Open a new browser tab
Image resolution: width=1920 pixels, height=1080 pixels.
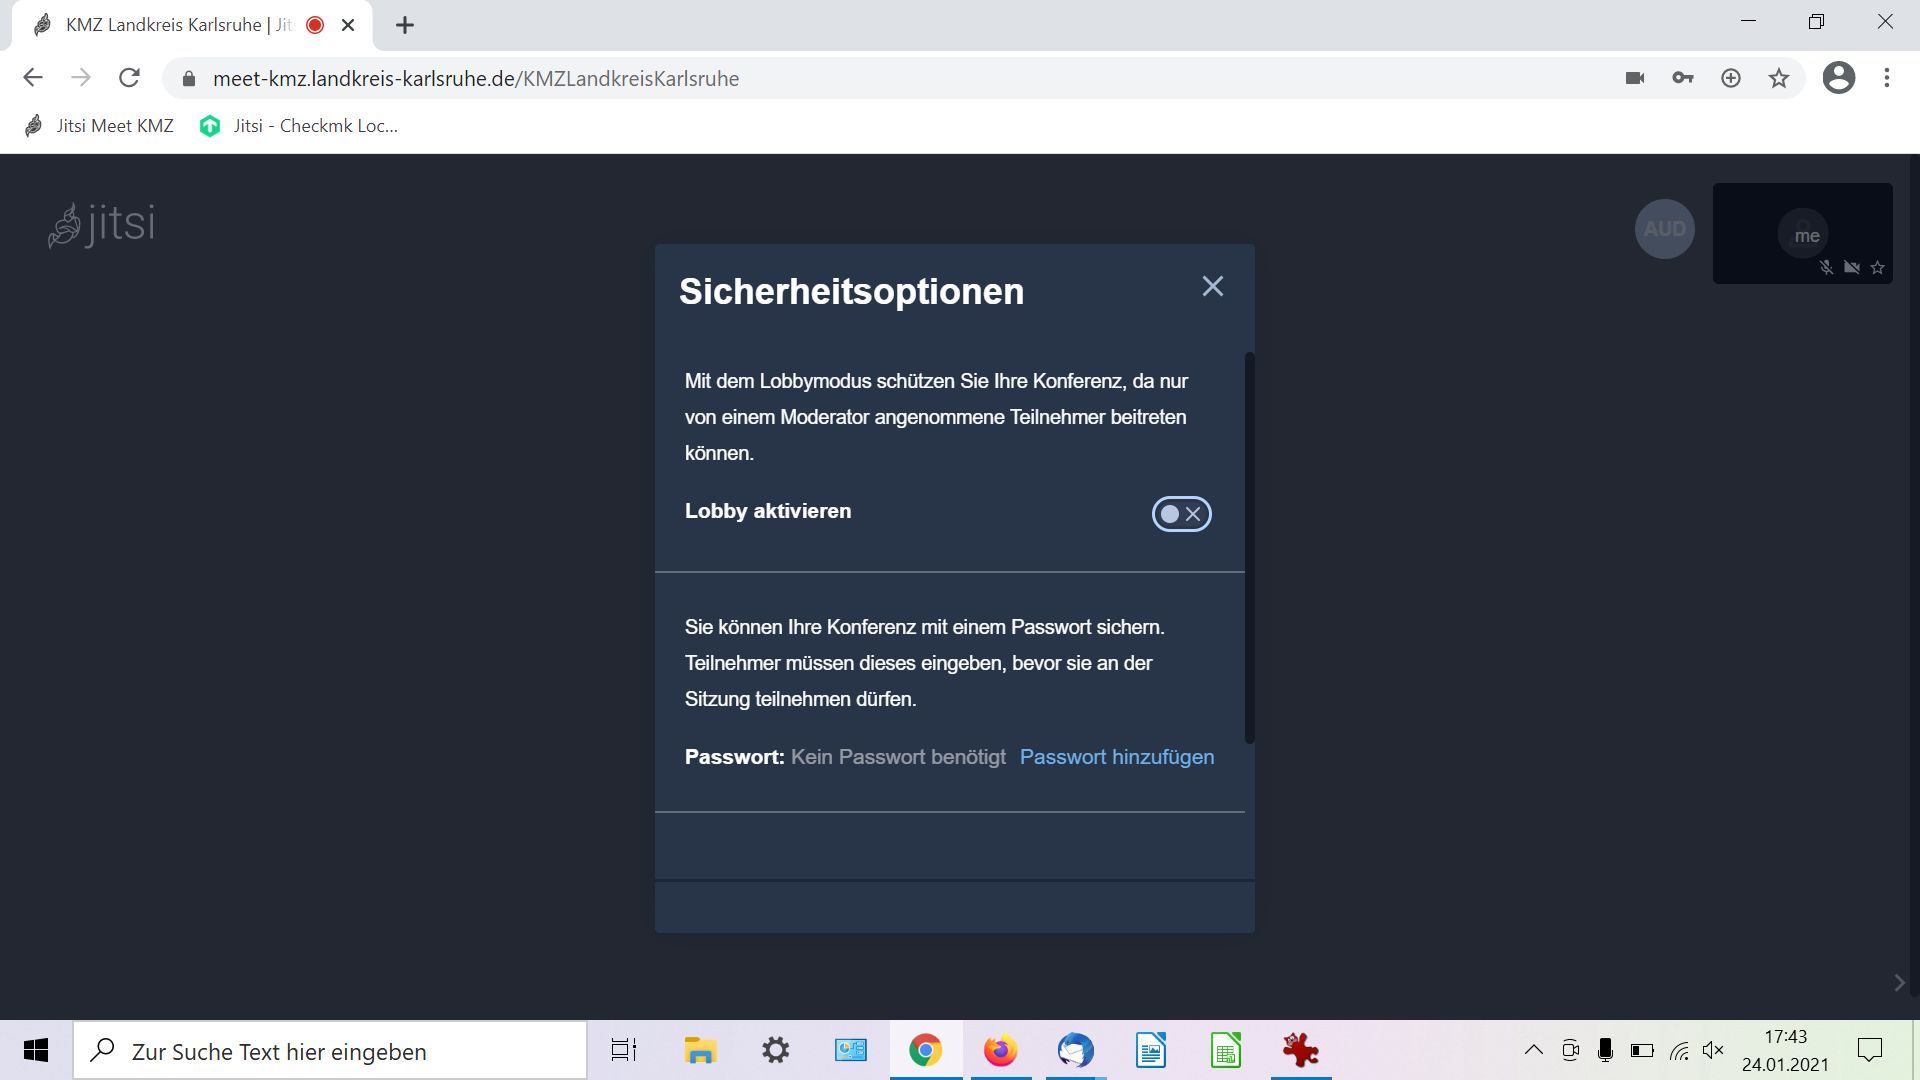(x=404, y=25)
